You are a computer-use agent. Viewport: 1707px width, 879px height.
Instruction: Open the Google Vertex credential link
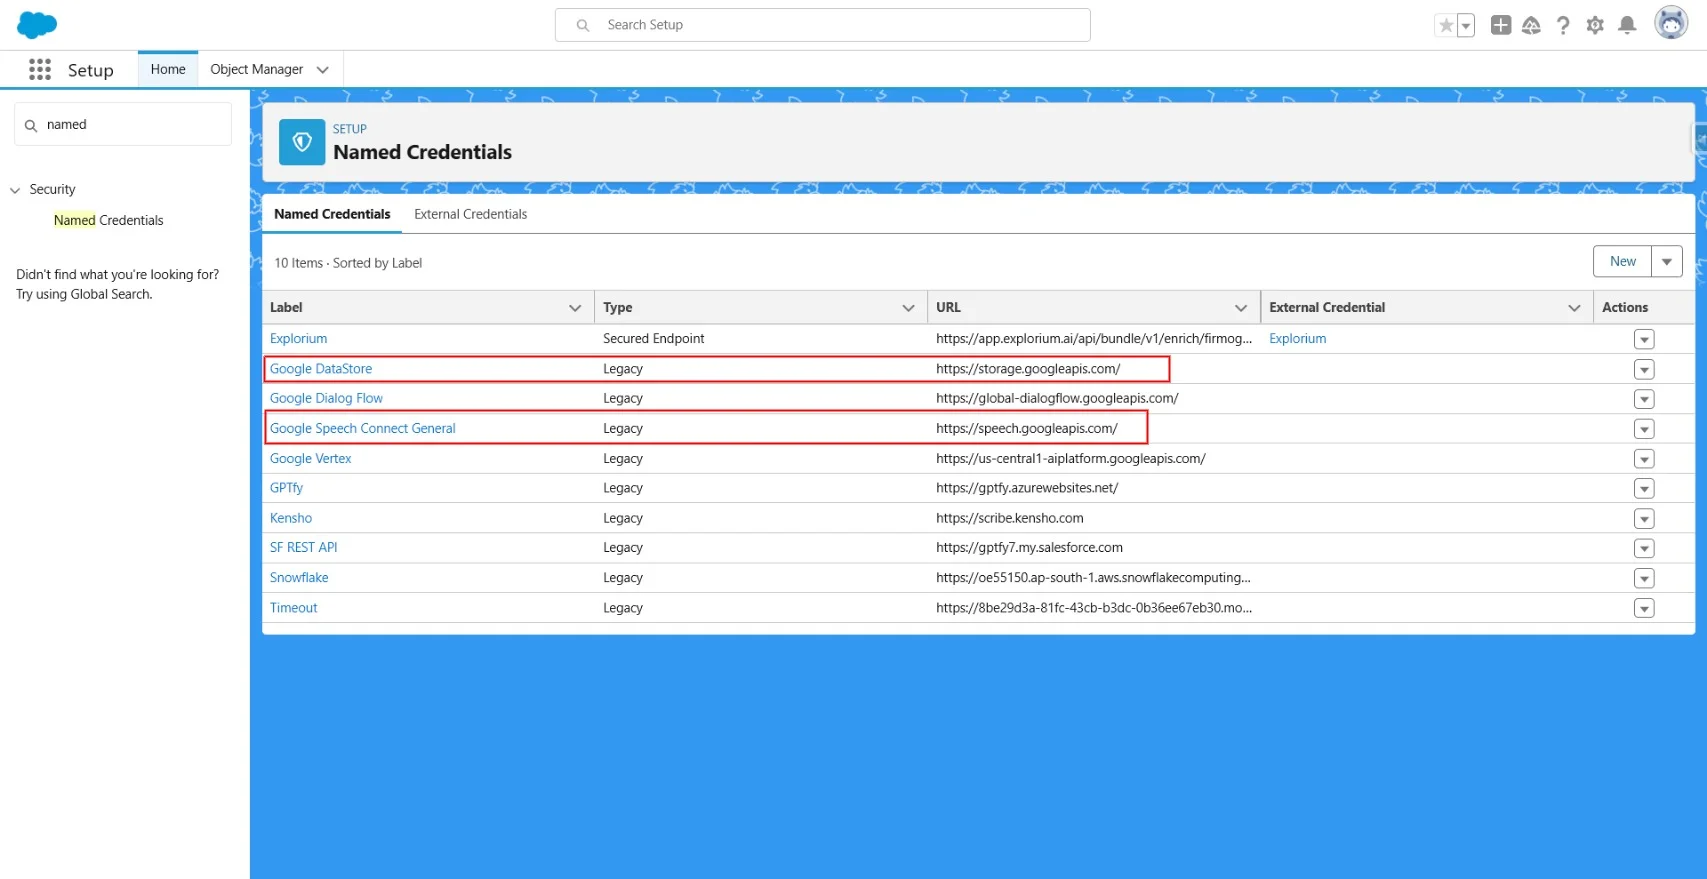click(x=310, y=458)
